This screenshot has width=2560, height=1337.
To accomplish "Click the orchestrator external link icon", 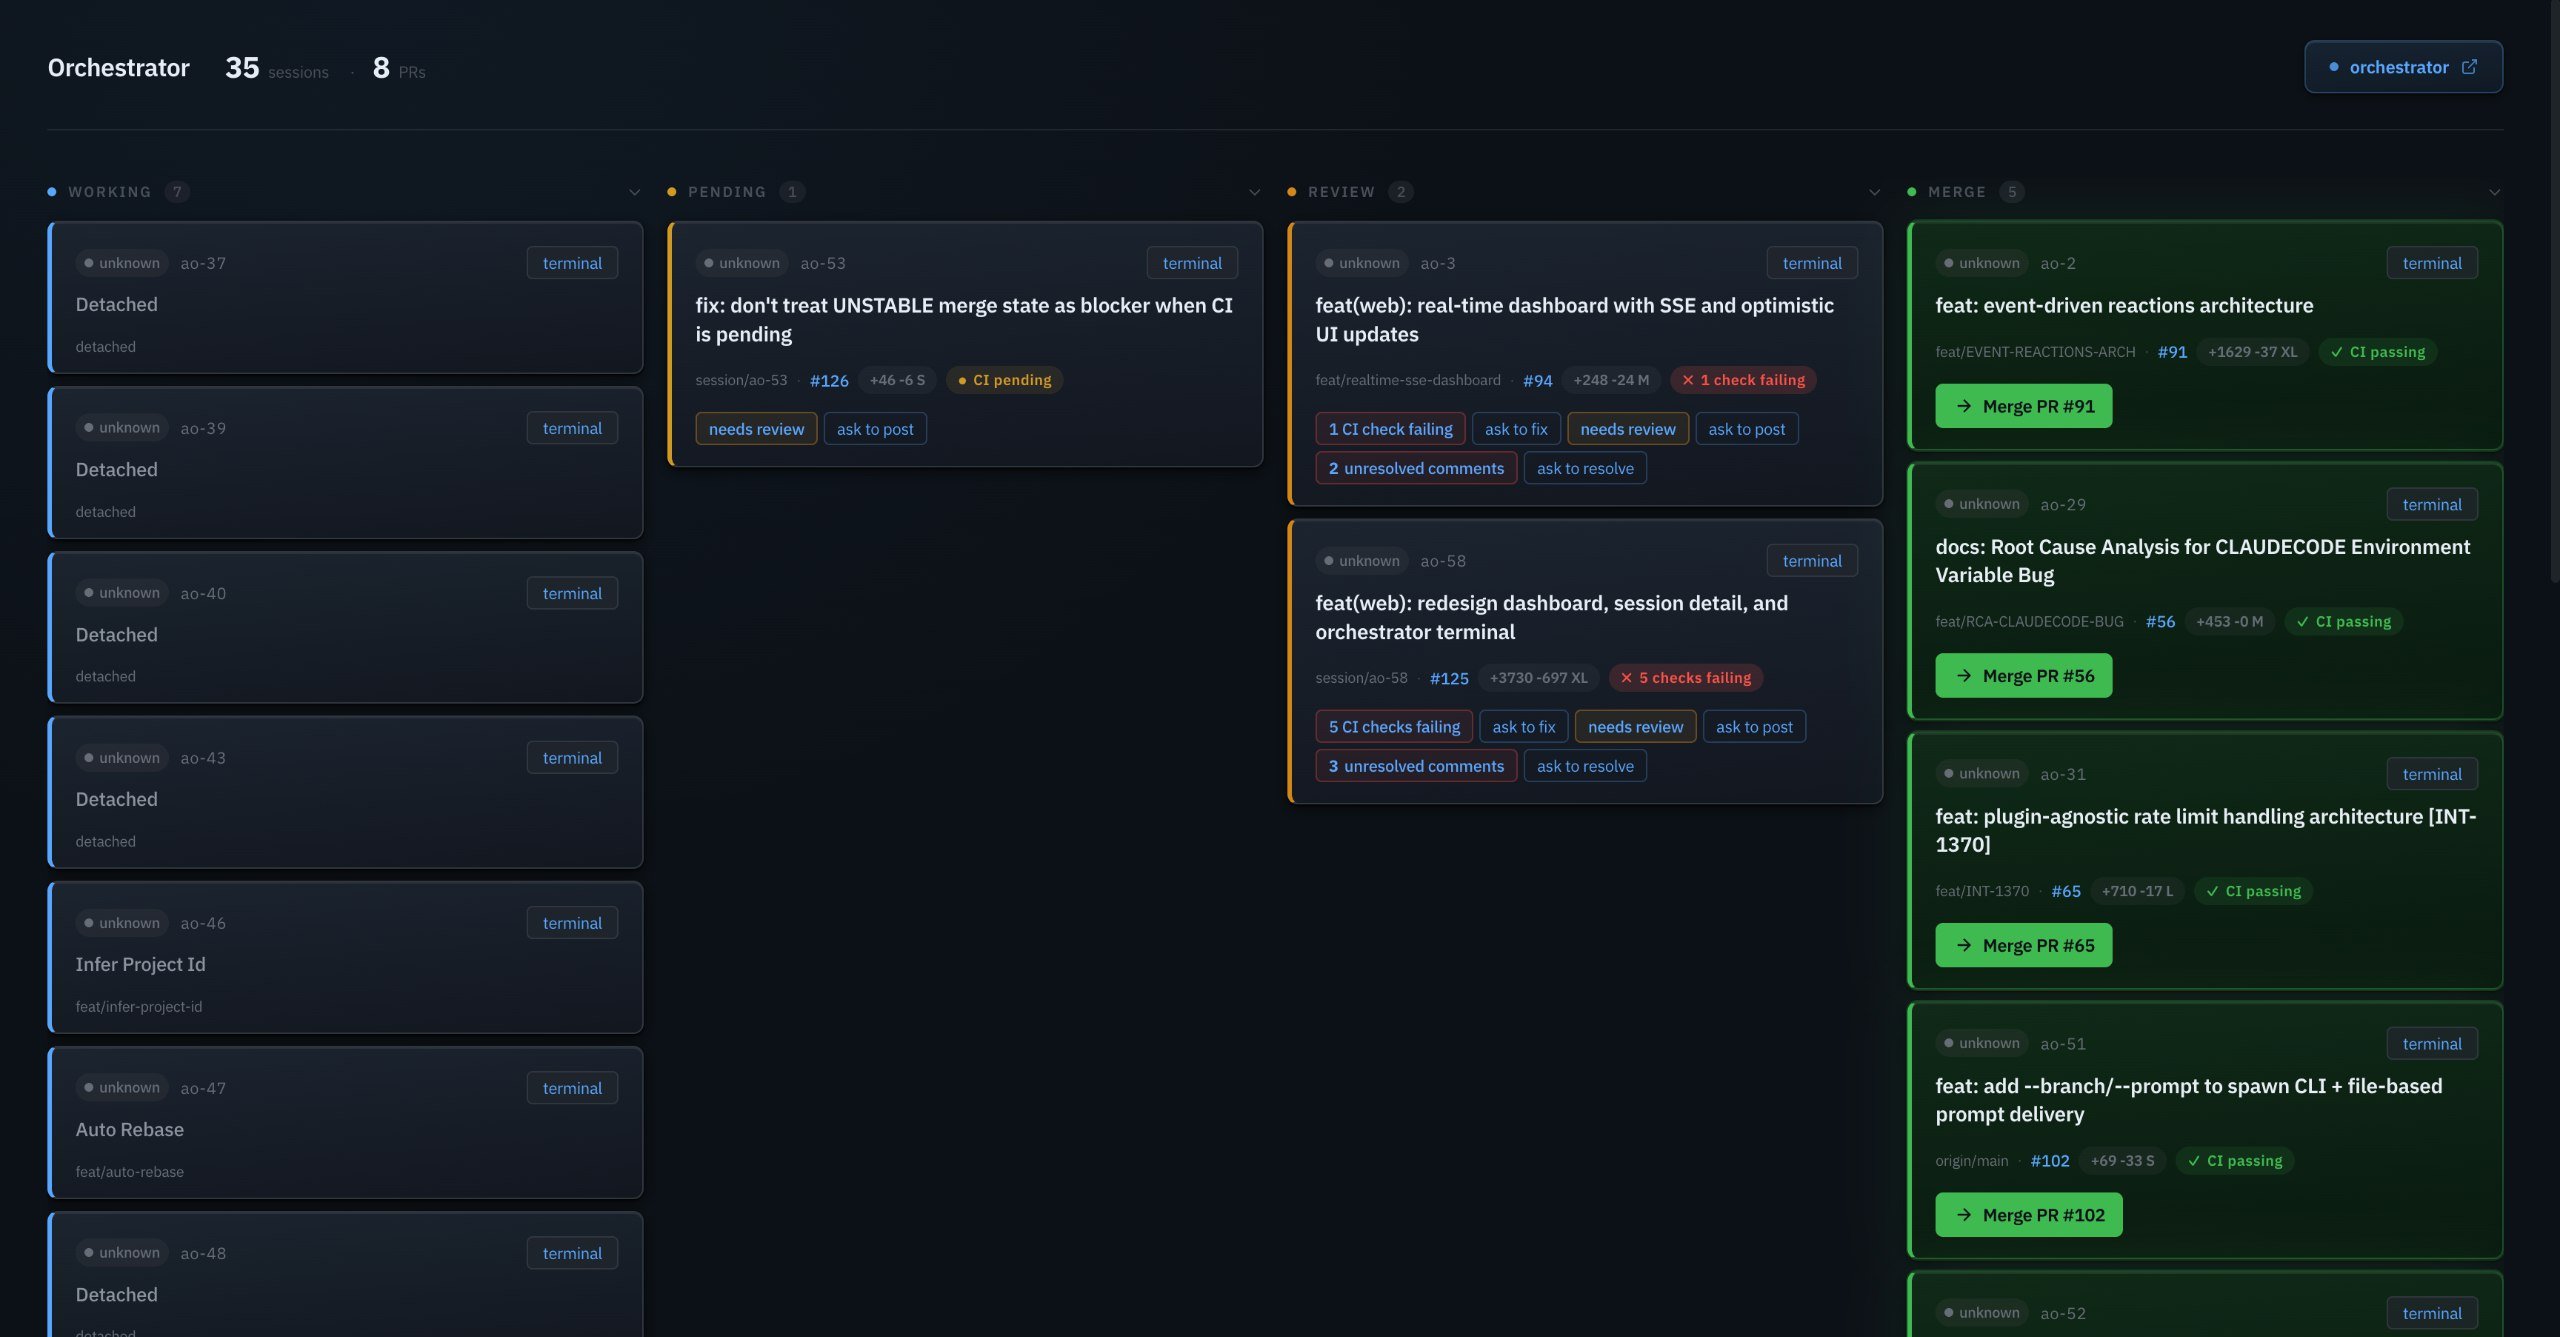I will [x=2469, y=67].
